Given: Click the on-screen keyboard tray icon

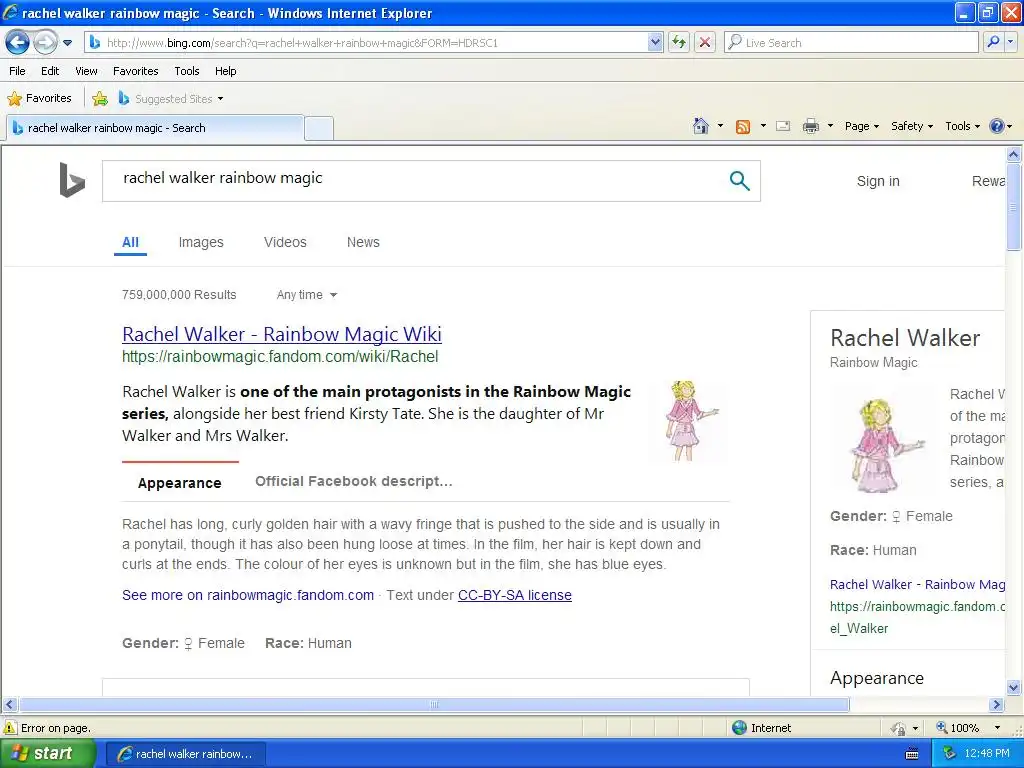Looking at the screenshot, I should (x=912, y=754).
